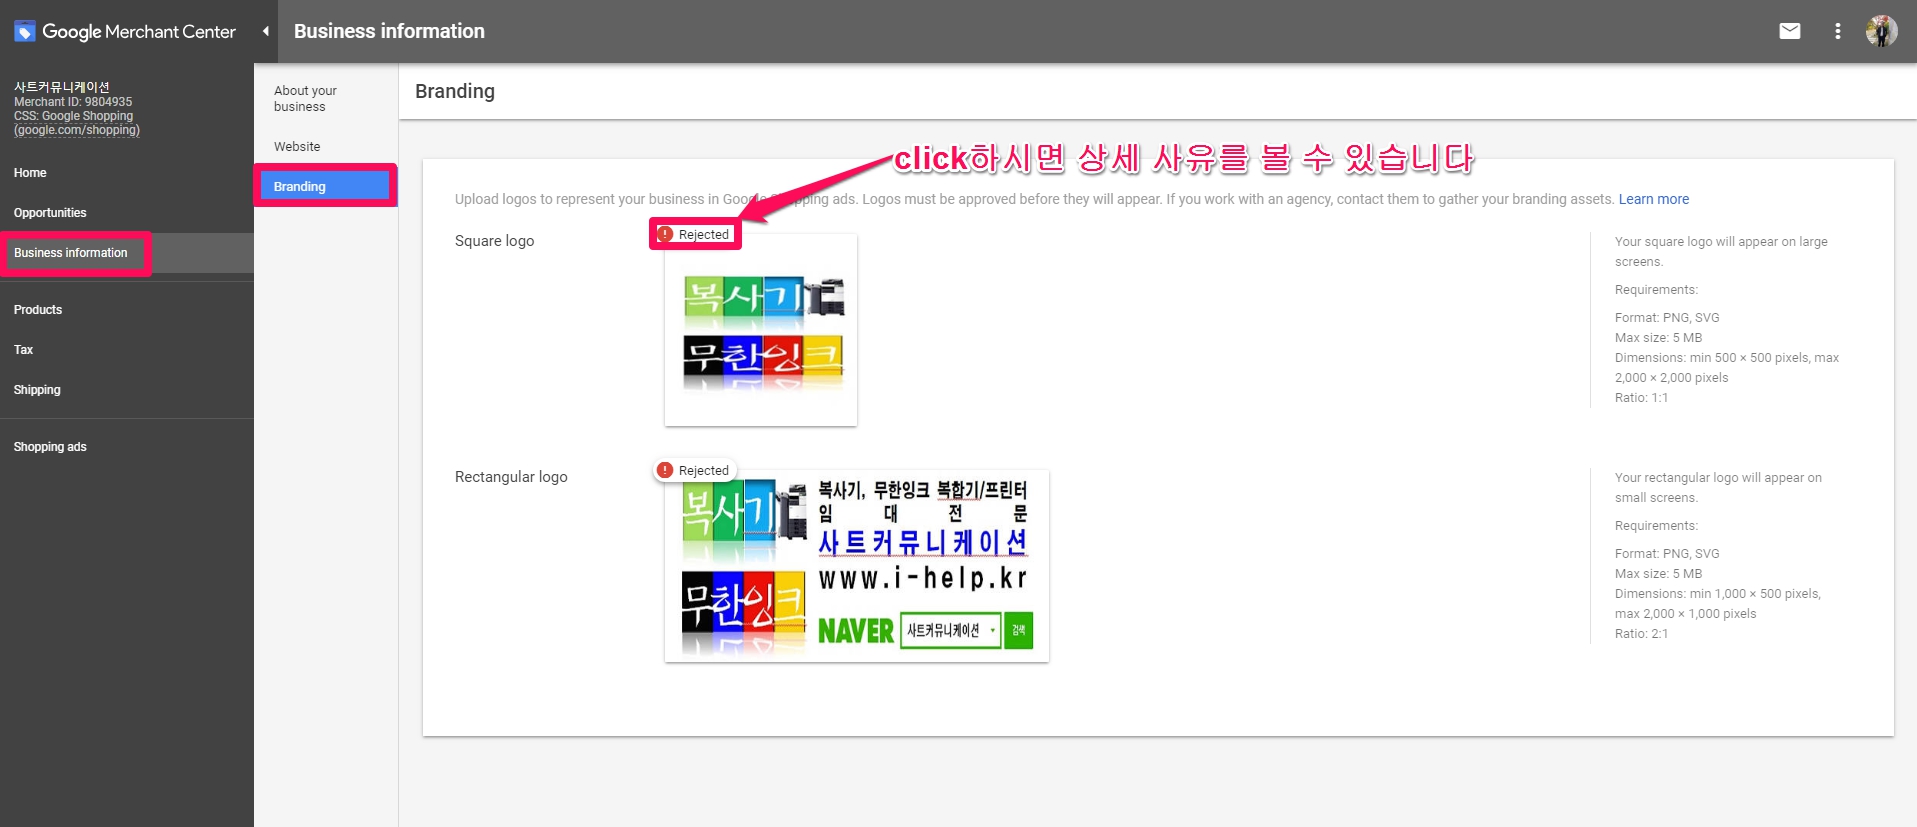Select Business information in the sidebar
This screenshot has width=1917, height=827.
pos(71,253)
